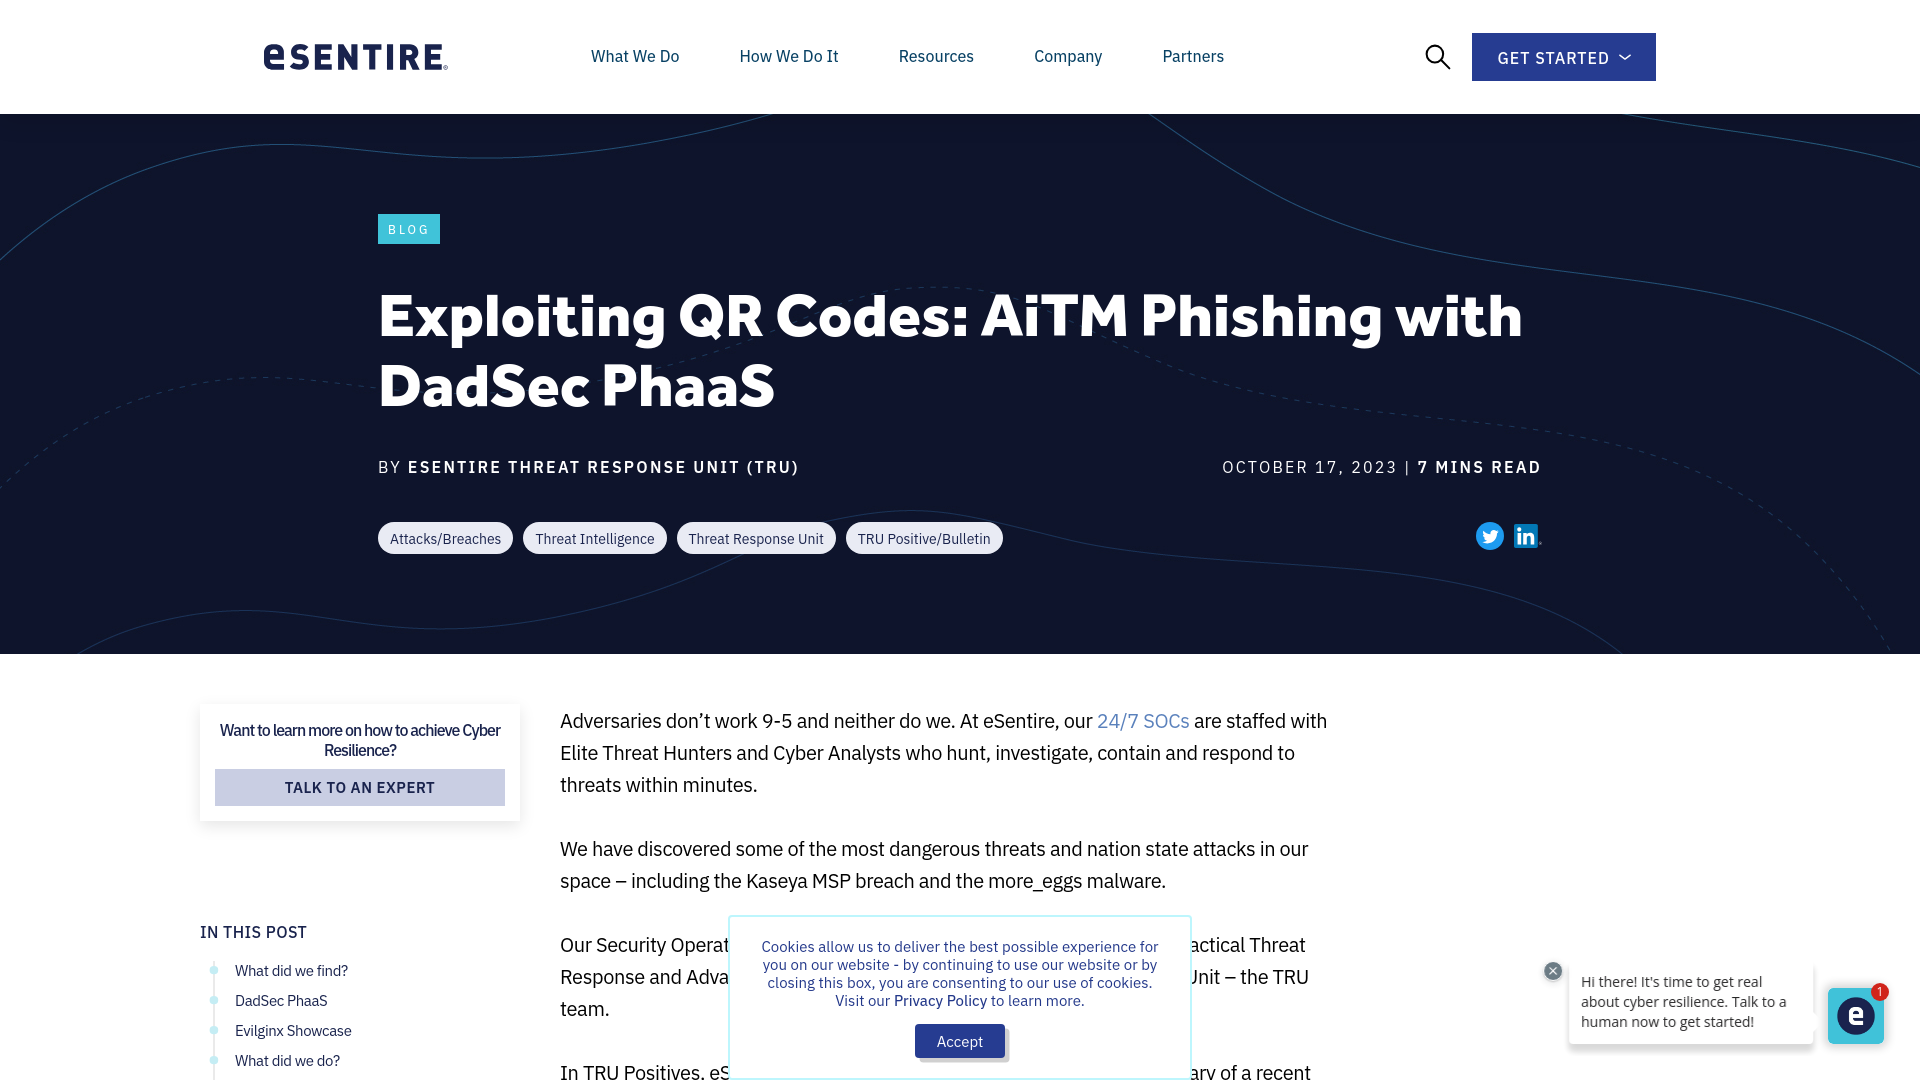The width and height of the screenshot is (1920, 1080).
Task: Click the Accept cookies button
Action: pos(960,1040)
